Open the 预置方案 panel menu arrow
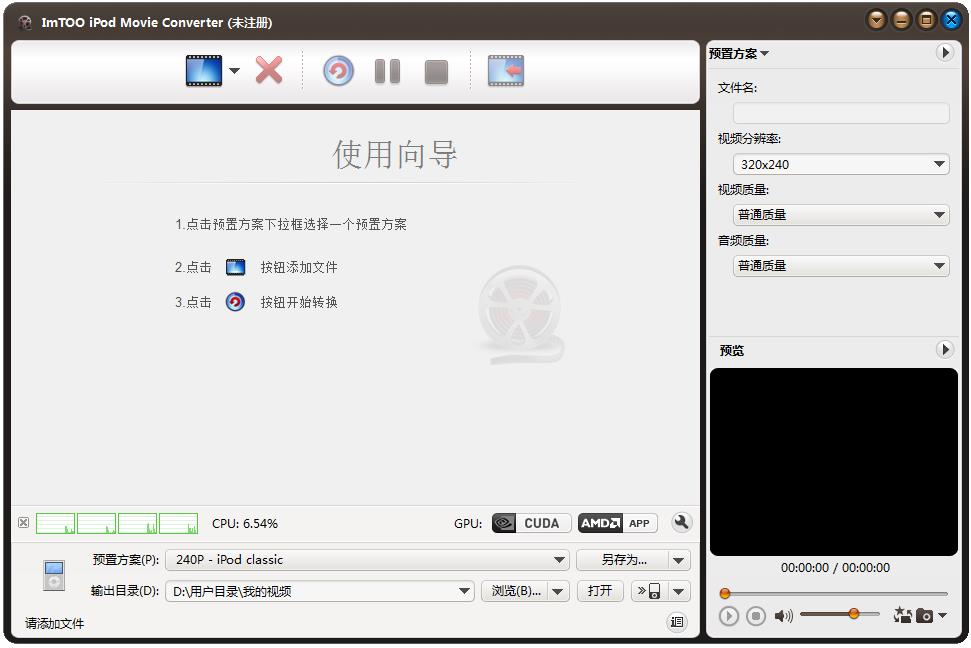Image resolution: width=971 pixels, height=648 pixels. (x=943, y=52)
